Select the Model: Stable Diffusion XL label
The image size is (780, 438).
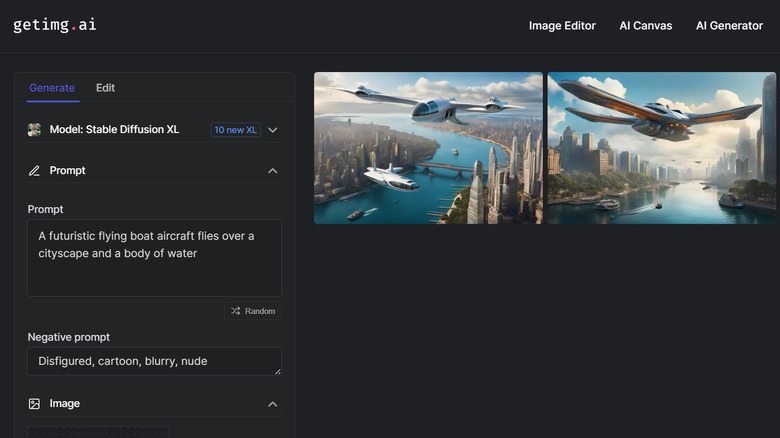[x=114, y=130]
